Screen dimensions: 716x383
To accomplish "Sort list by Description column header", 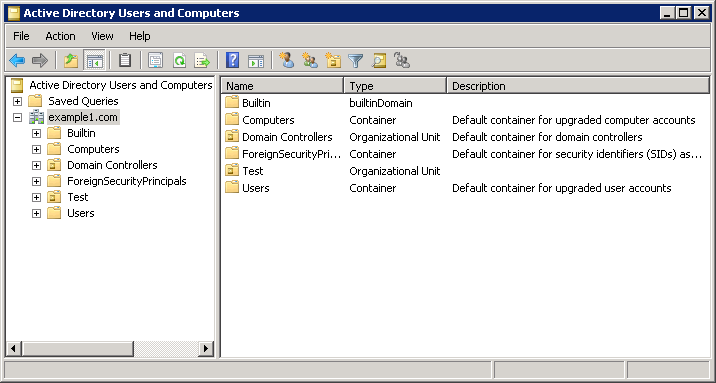I will click(578, 86).
